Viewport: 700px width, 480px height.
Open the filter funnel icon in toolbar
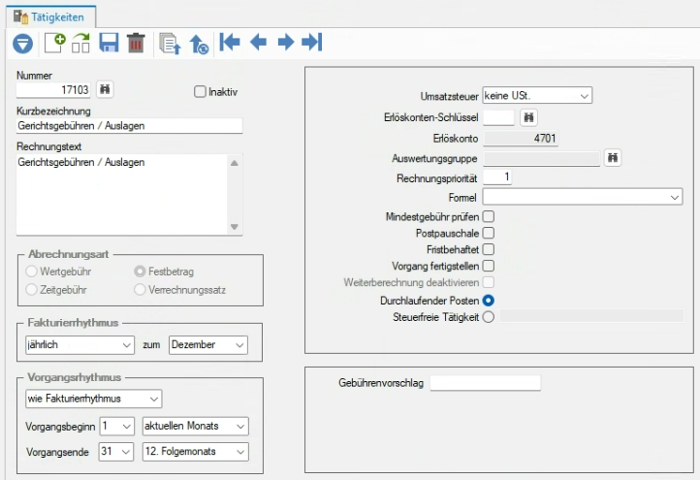tap(23, 44)
